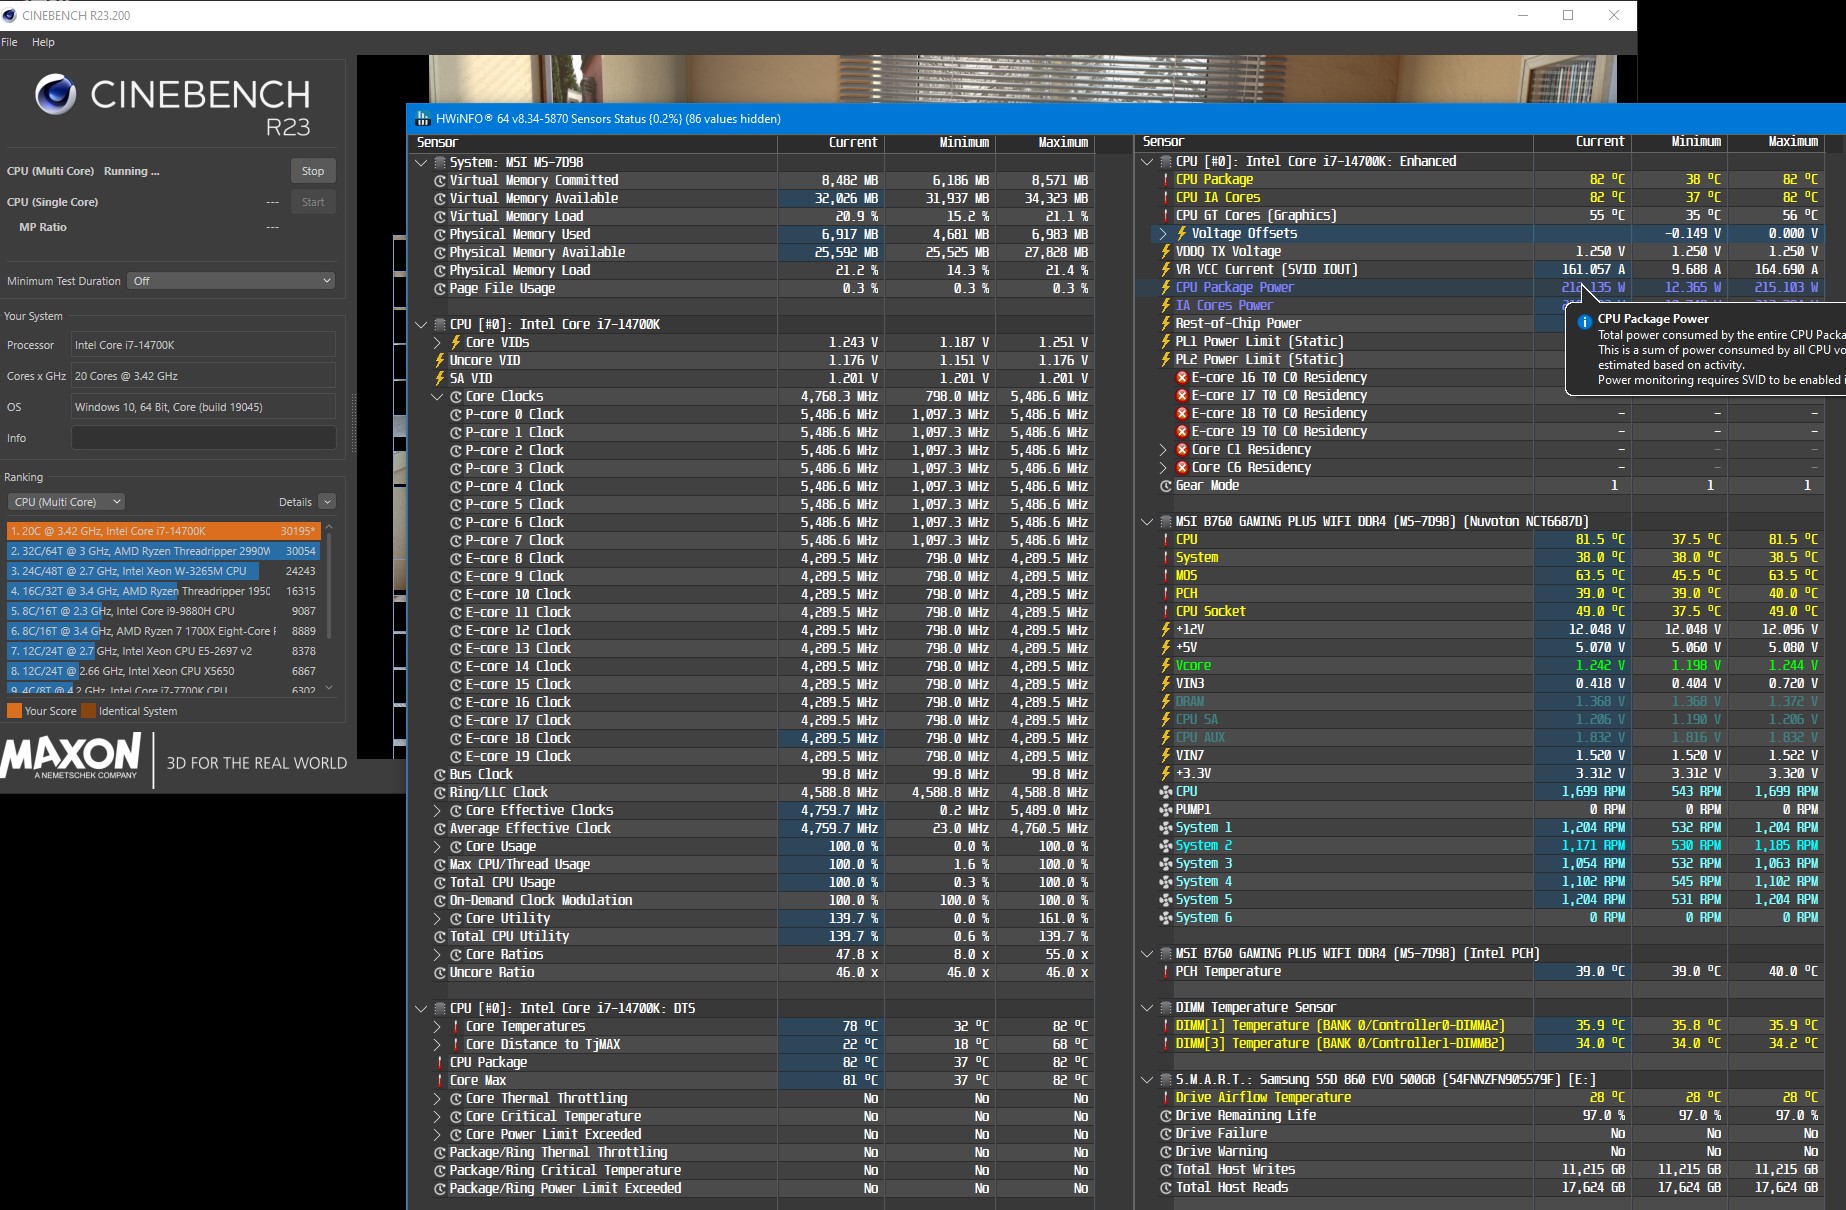Viewport: 1846px width, 1210px height.
Task: Collapse the System: MSI MS-7D98 sensor group
Action: point(422,163)
